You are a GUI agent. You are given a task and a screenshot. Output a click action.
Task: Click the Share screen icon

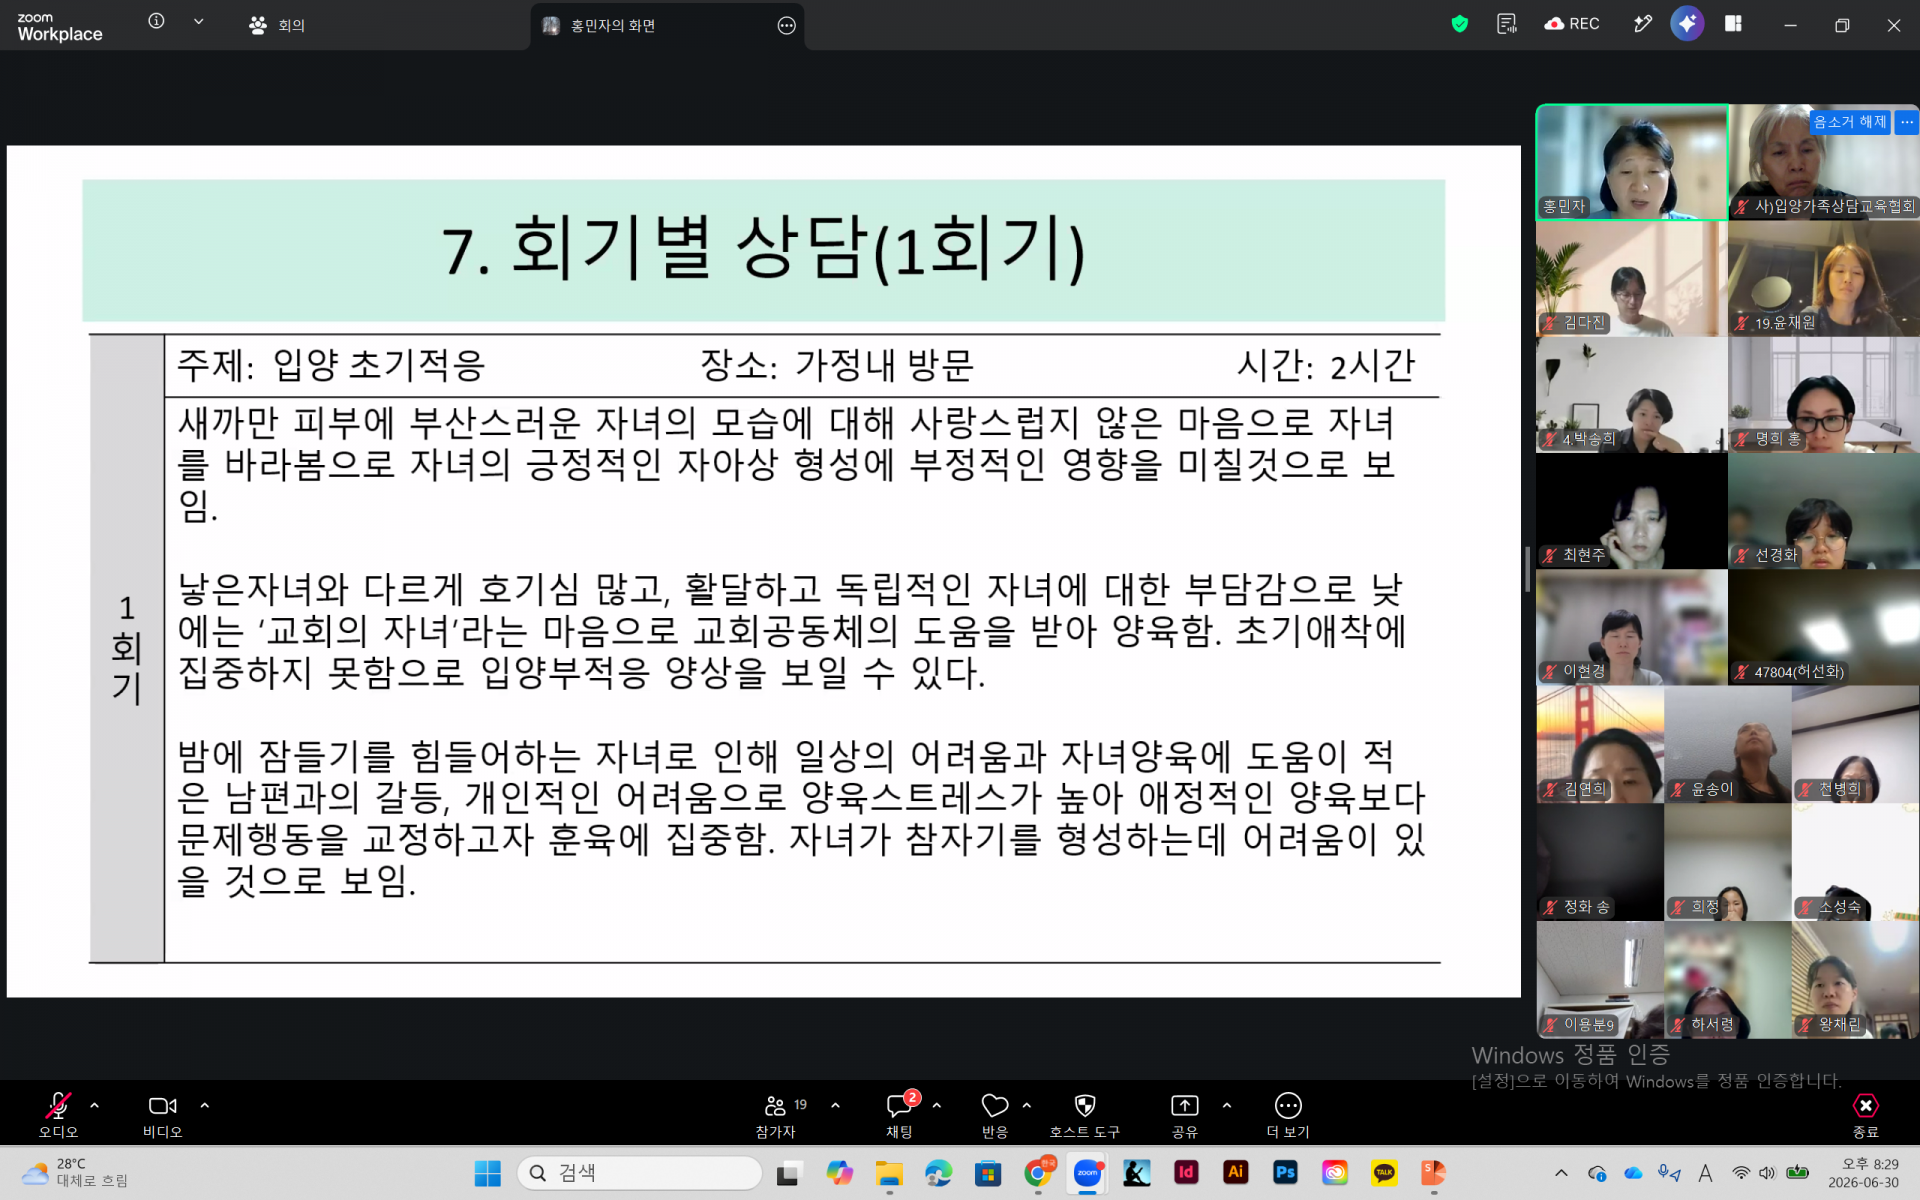click(x=1185, y=1115)
